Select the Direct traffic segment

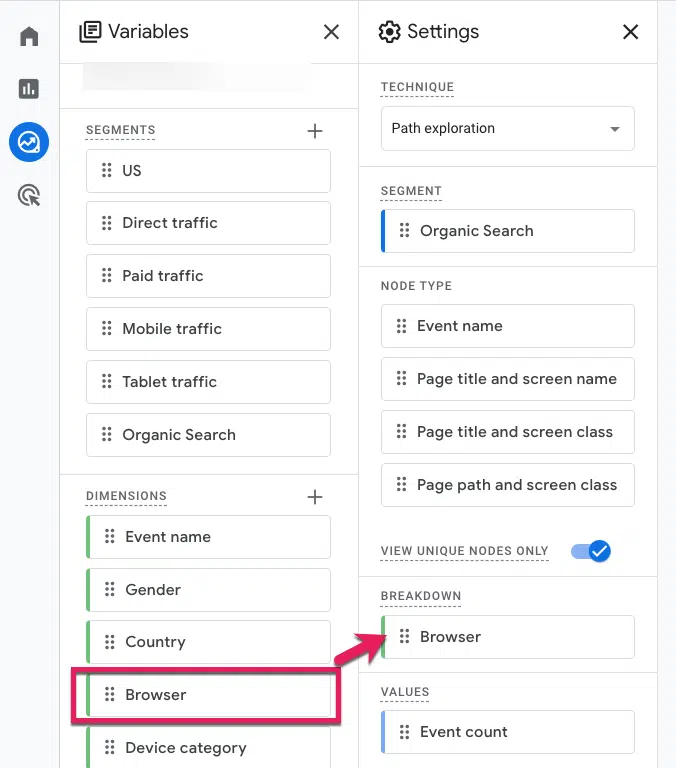pos(208,223)
